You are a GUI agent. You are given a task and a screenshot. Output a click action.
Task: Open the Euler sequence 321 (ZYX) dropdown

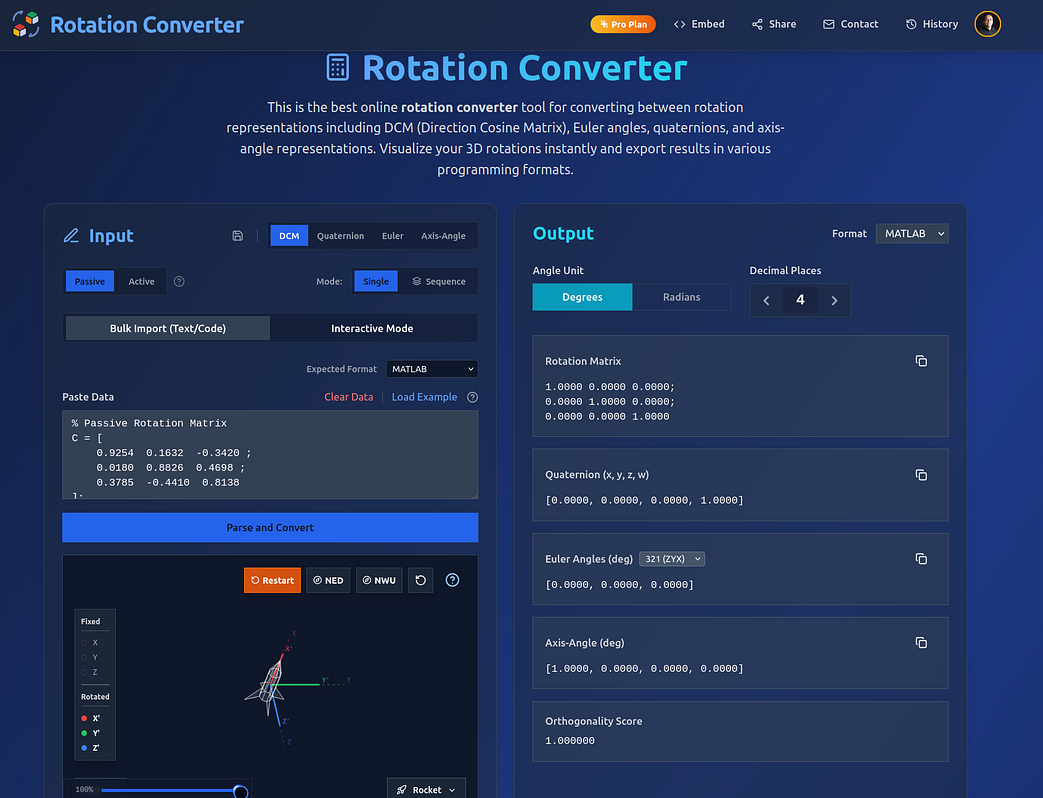pyautogui.click(x=674, y=559)
